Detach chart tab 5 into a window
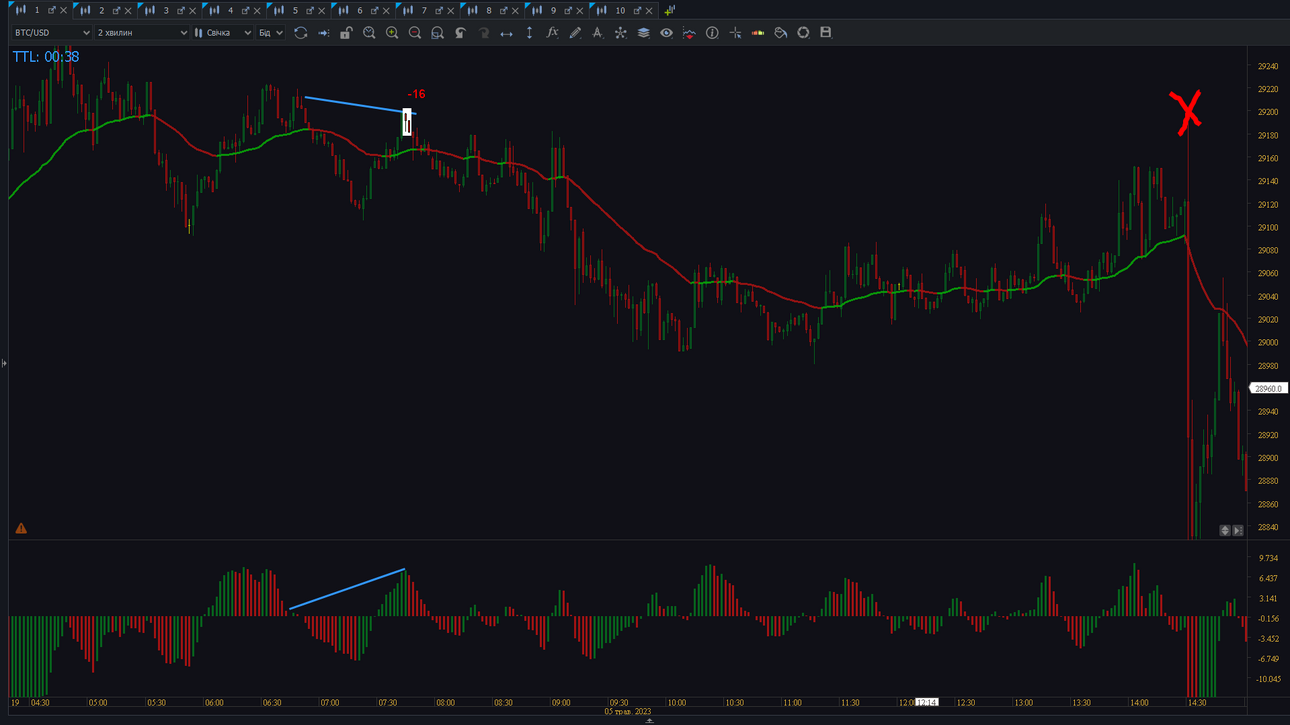Screen dimensions: 1290x725 click(x=310, y=10)
